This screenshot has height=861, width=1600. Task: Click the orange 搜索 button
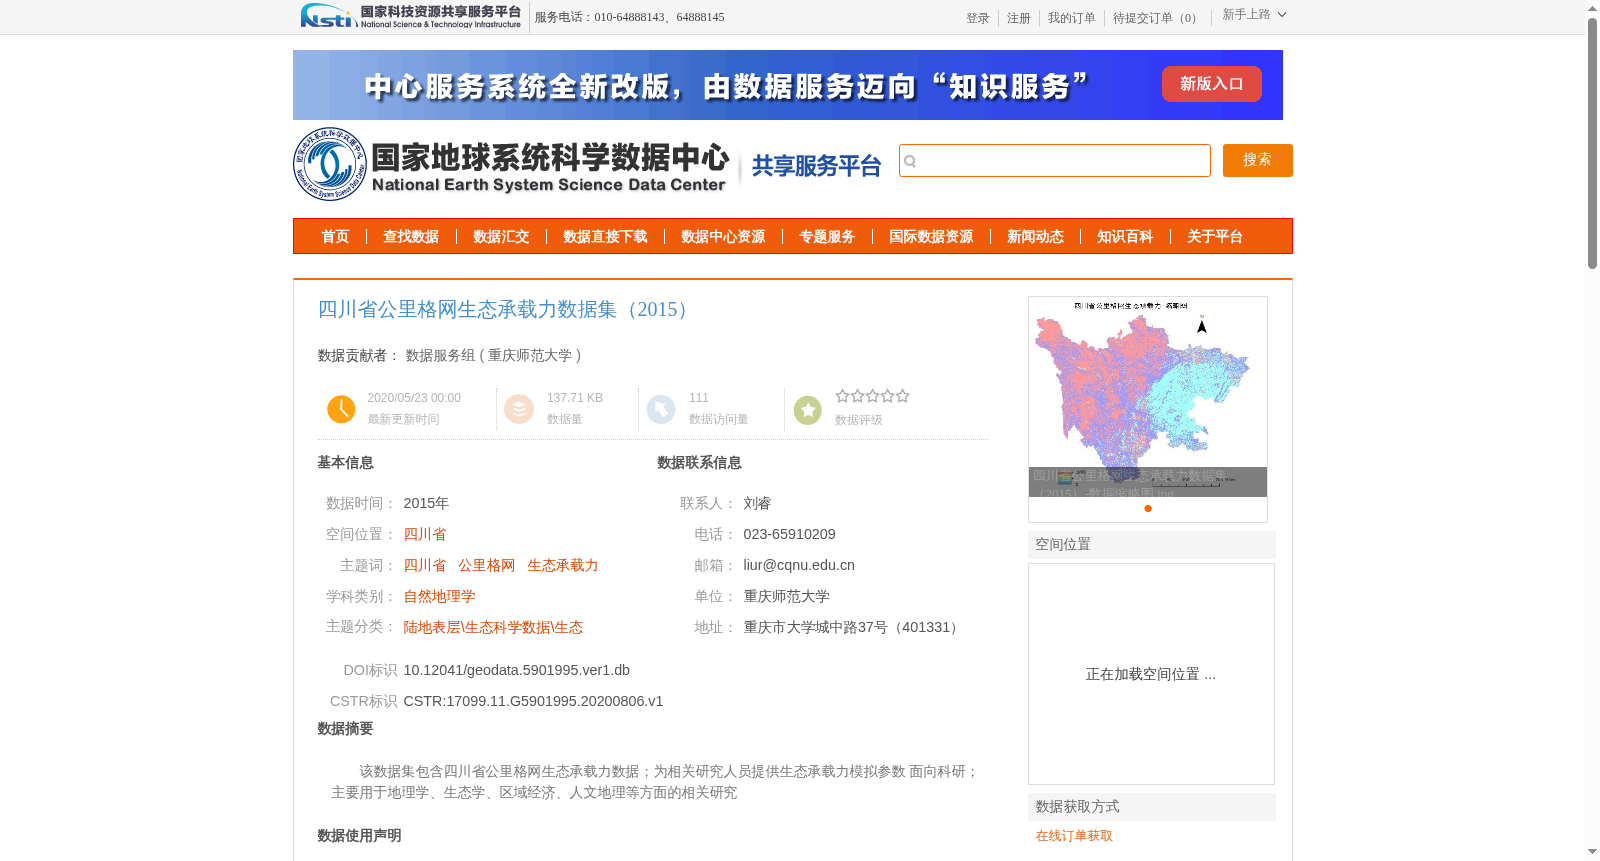tap(1257, 160)
